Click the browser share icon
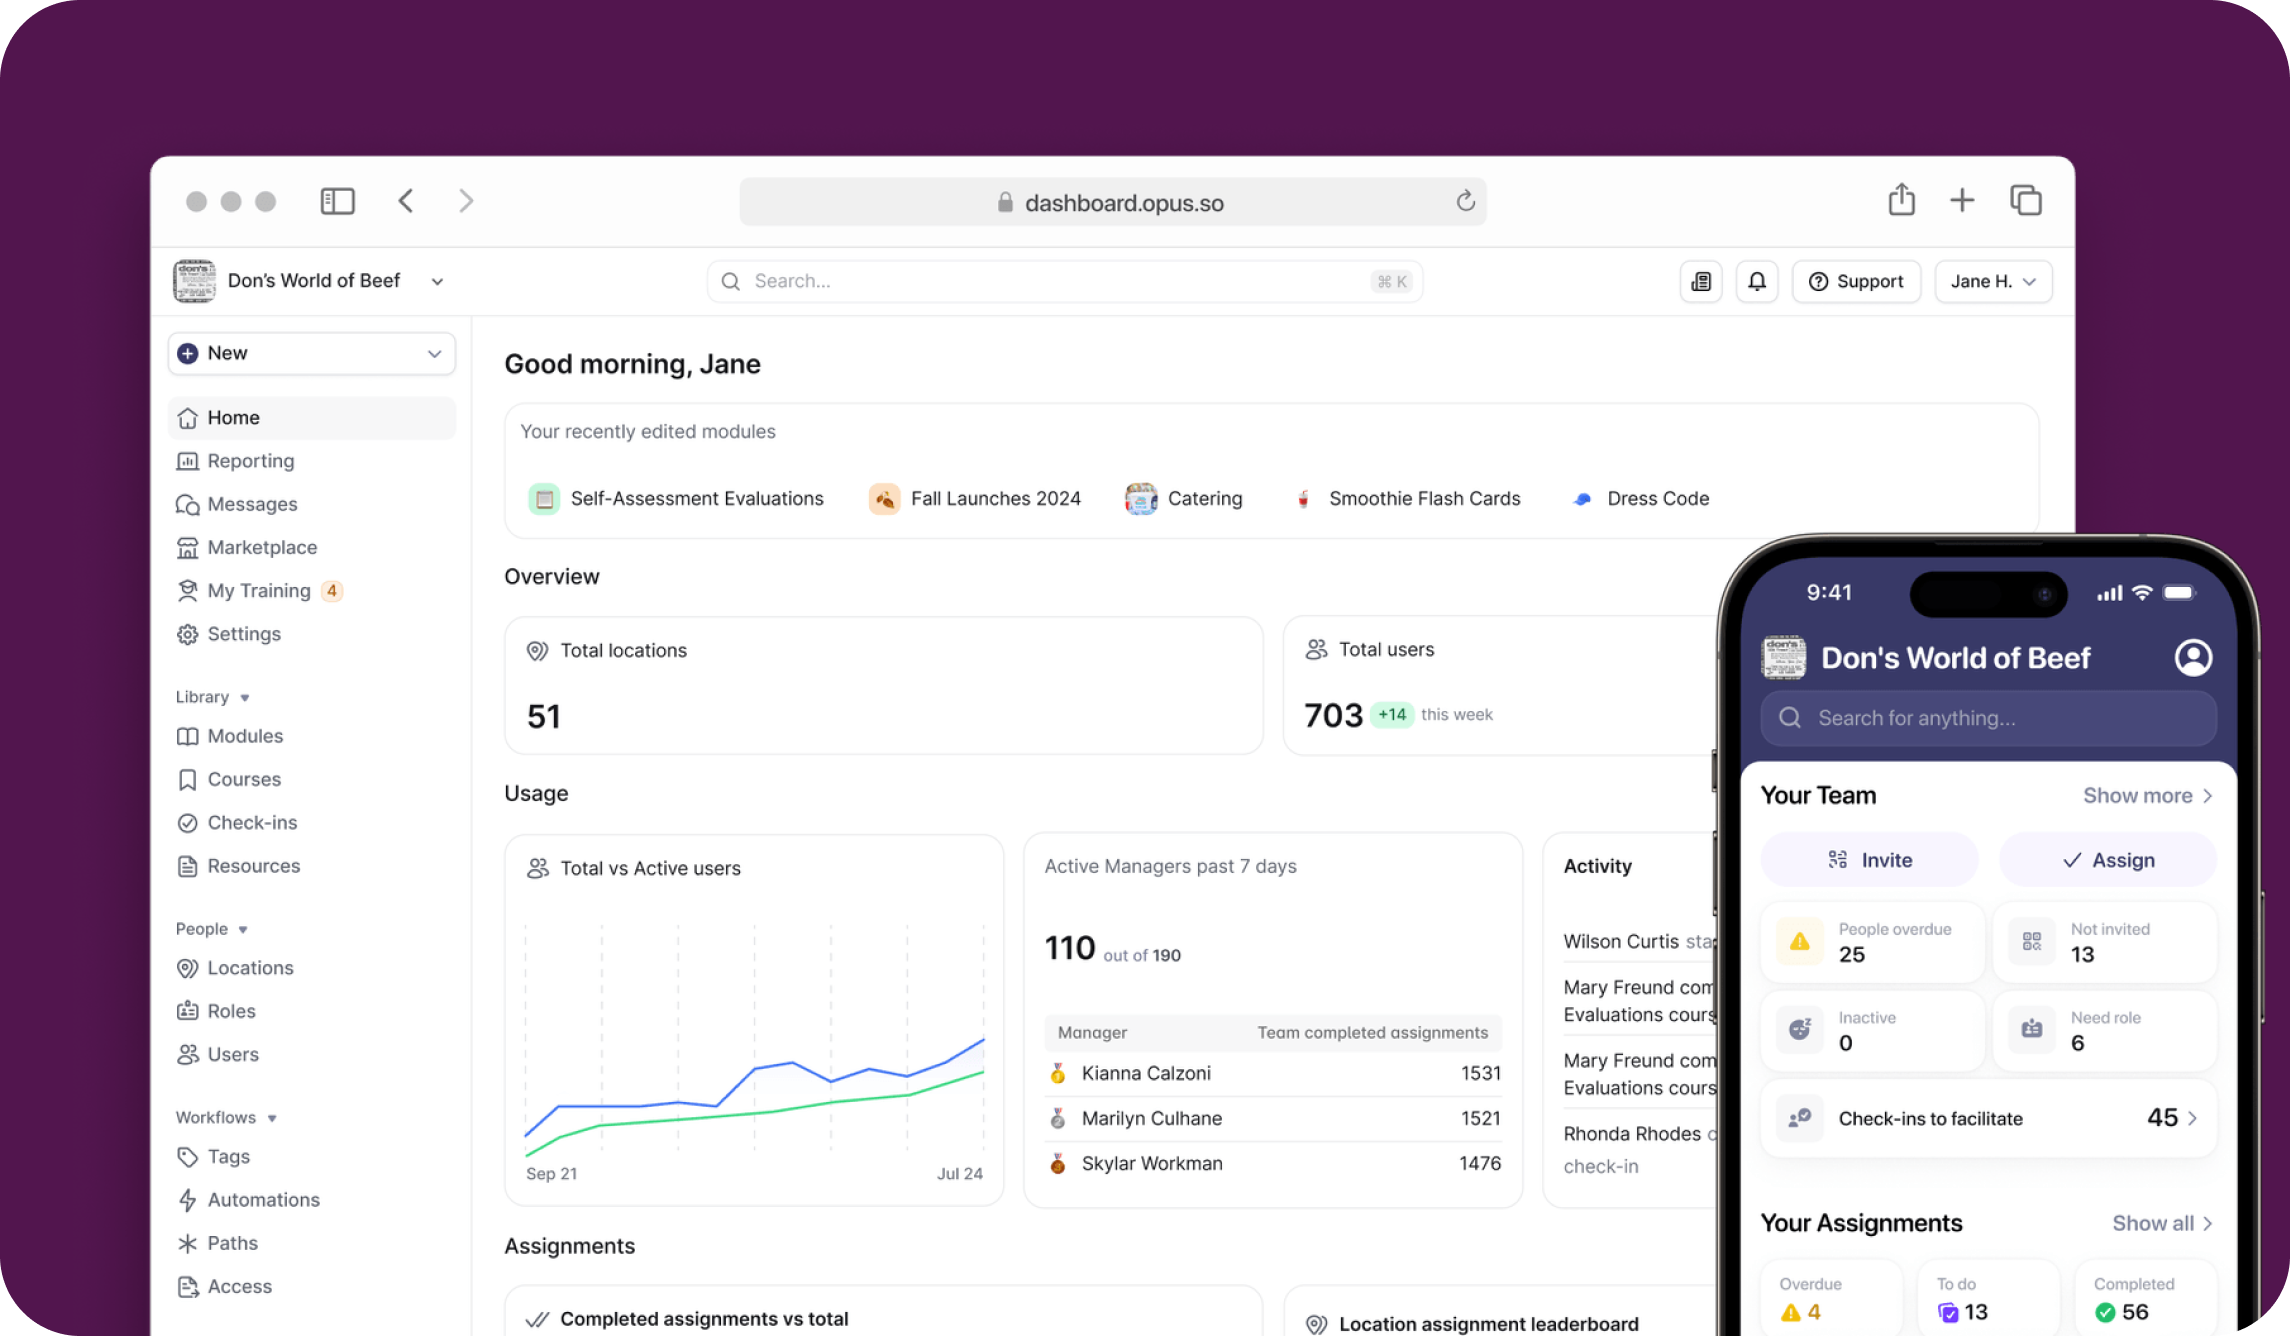 click(x=1901, y=200)
